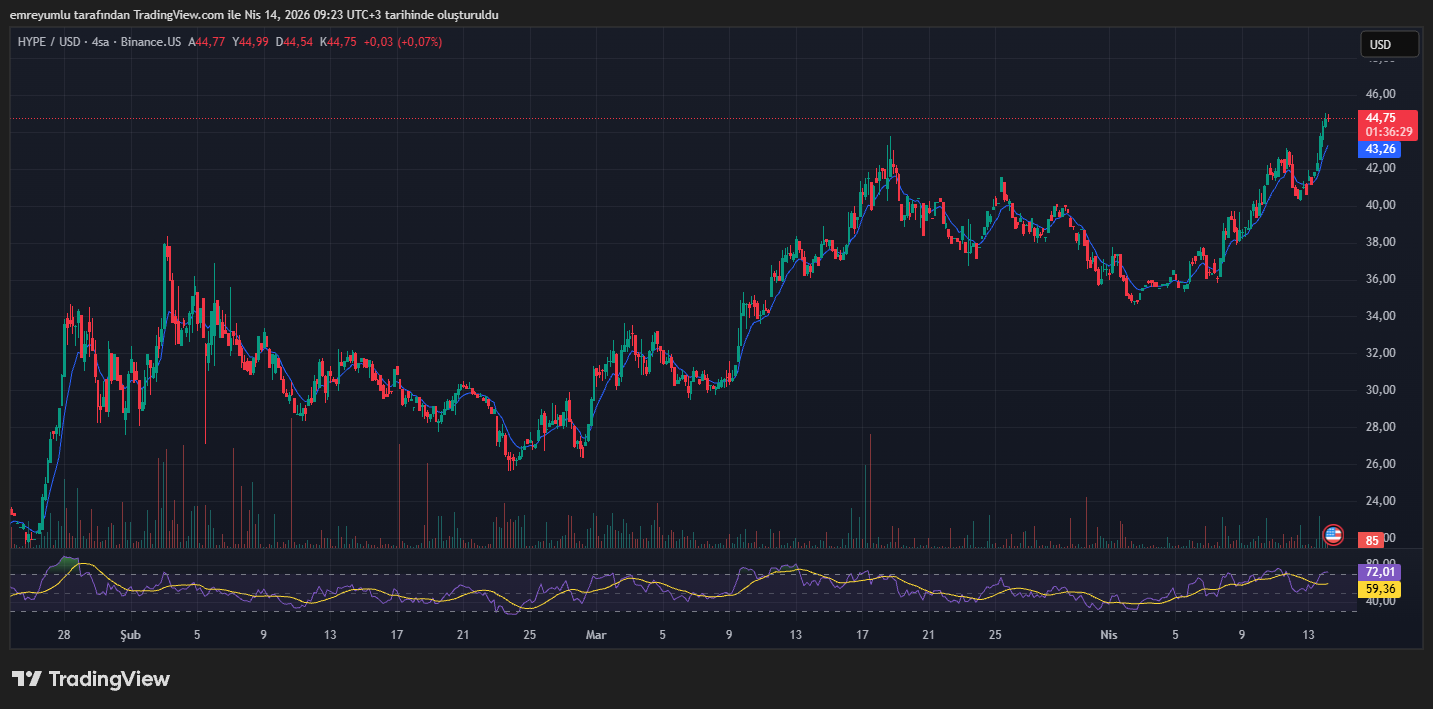
Task: Click the blue 43,26 moving average label
Action: (1380, 149)
